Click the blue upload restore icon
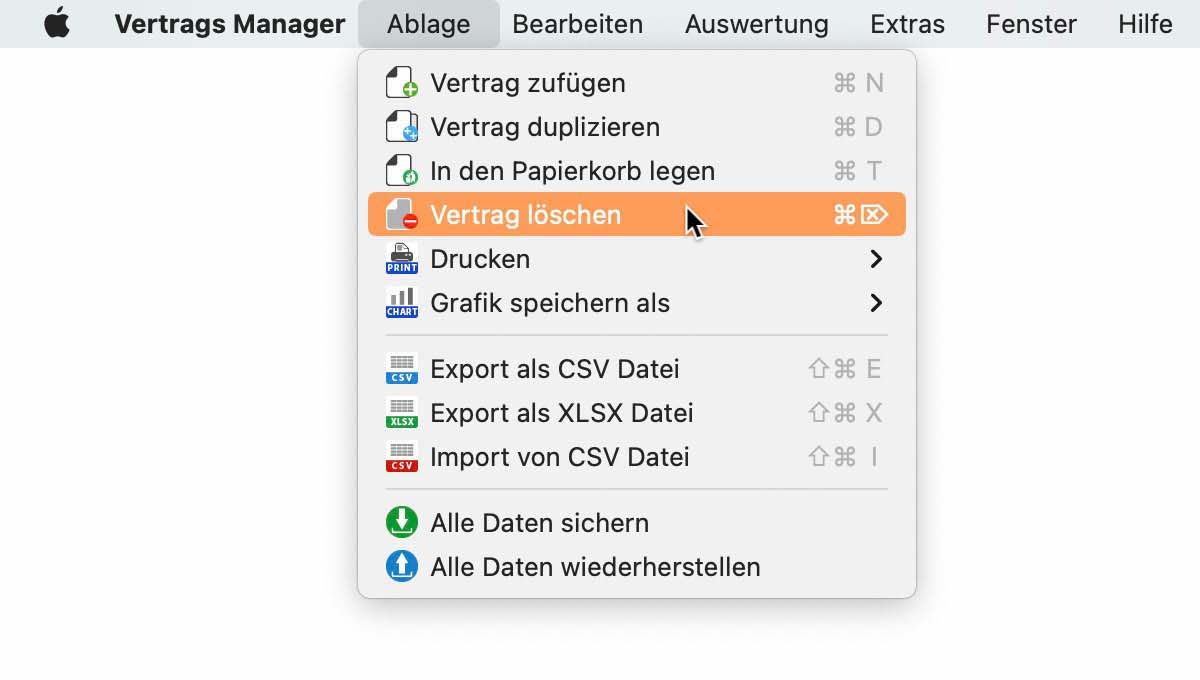Screen dimensions: 1200x680 (x=402, y=566)
